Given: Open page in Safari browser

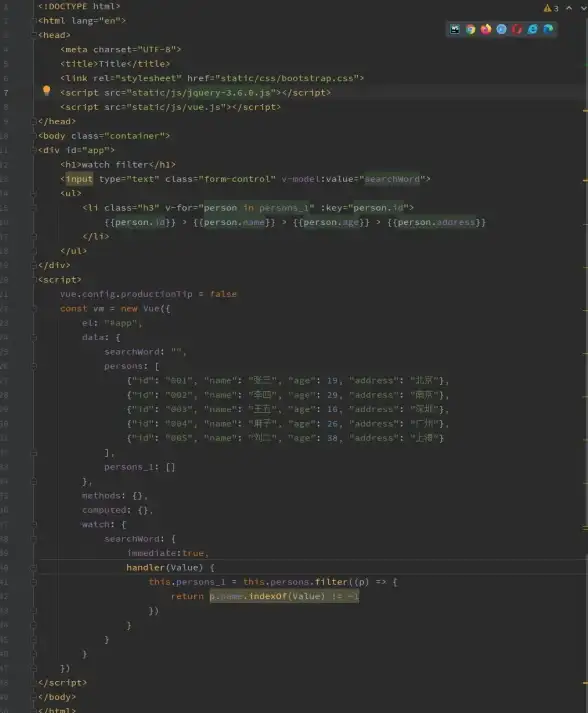Looking at the screenshot, I should click(x=501, y=30).
